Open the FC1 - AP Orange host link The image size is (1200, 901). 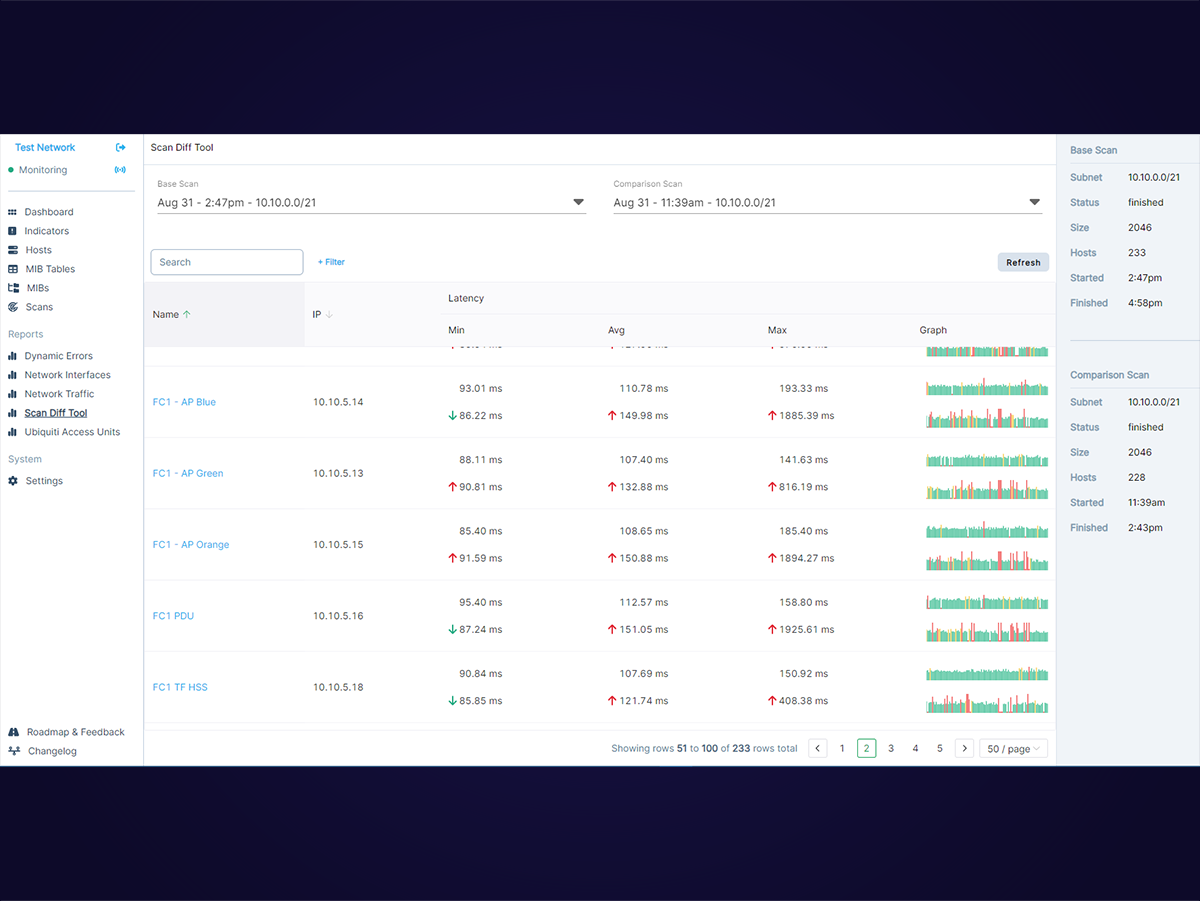coord(191,545)
